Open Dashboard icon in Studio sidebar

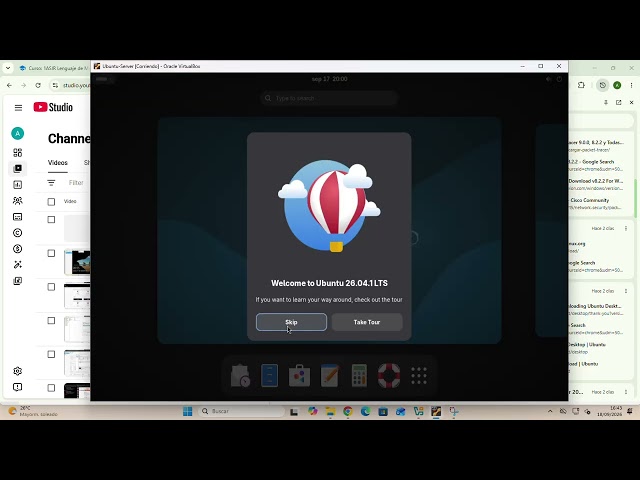(x=18, y=153)
